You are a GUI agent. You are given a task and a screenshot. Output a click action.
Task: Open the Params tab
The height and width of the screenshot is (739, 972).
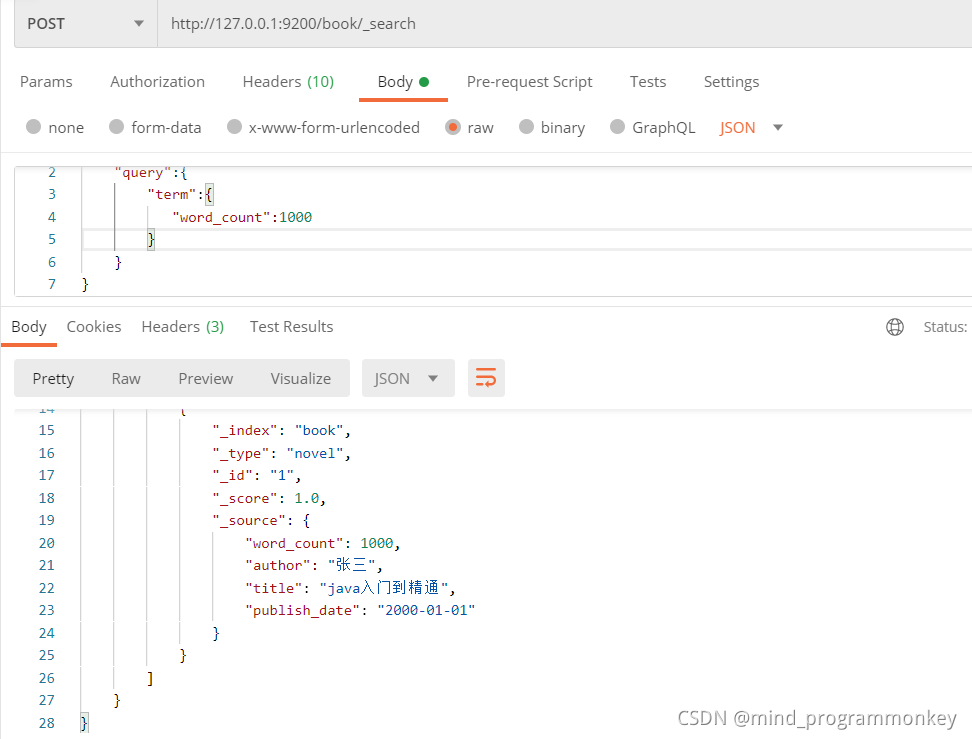[x=46, y=82]
